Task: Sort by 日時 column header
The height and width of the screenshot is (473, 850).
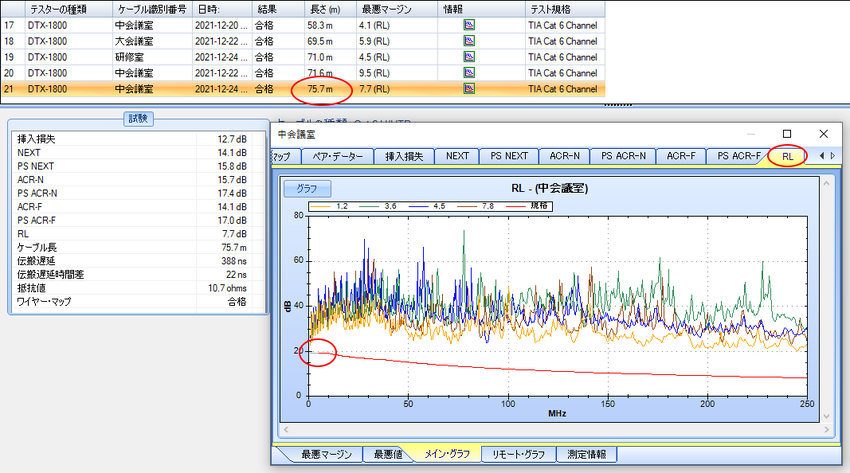Action: [222, 9]
